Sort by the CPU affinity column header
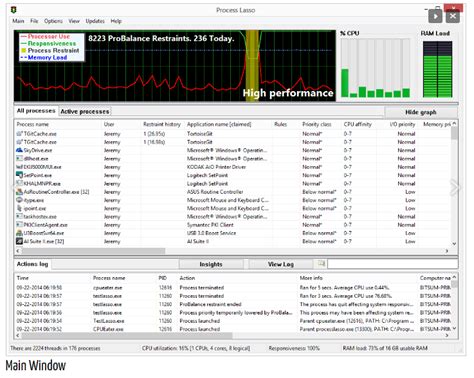Viewport: 474px width, 378px height. tap(359, 124)
